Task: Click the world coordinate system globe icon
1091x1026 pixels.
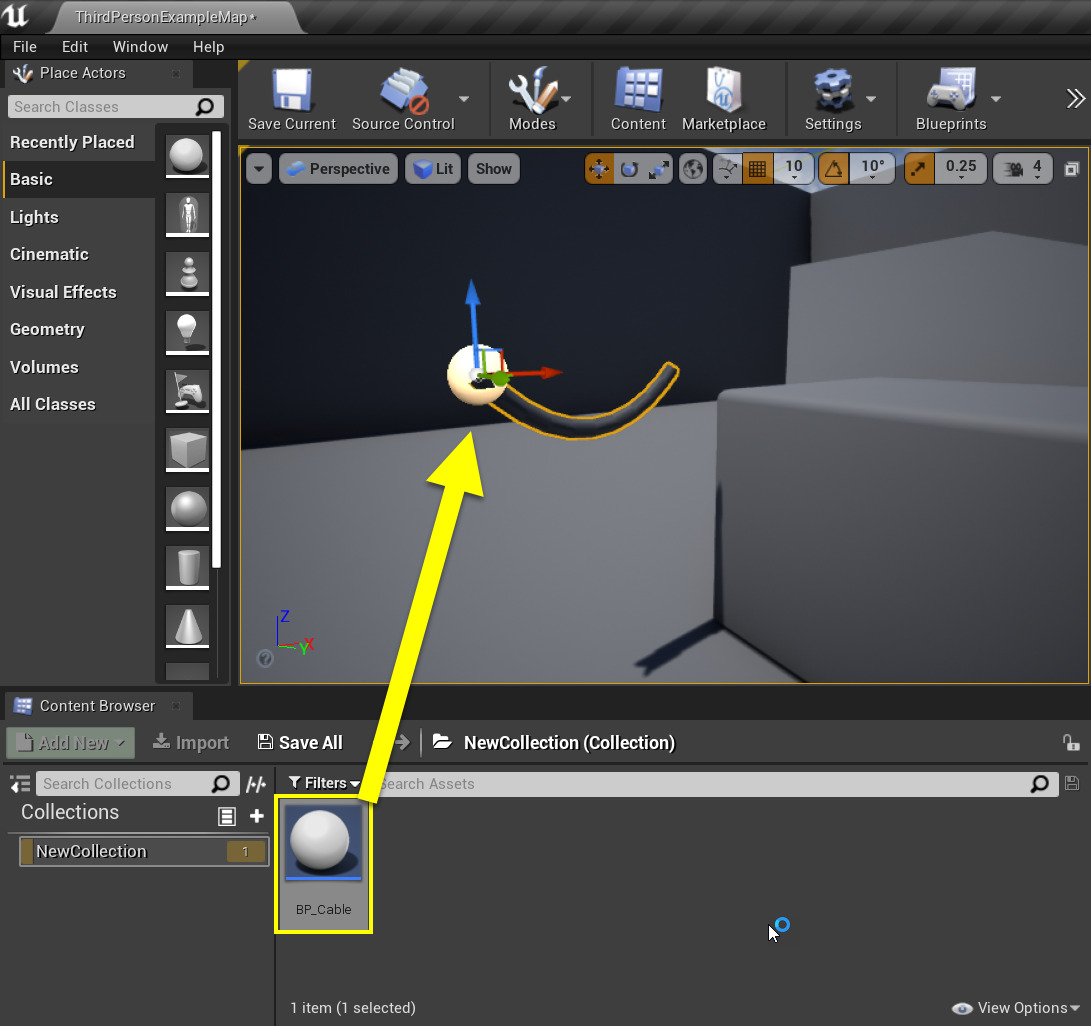Action: coord(692,169)
